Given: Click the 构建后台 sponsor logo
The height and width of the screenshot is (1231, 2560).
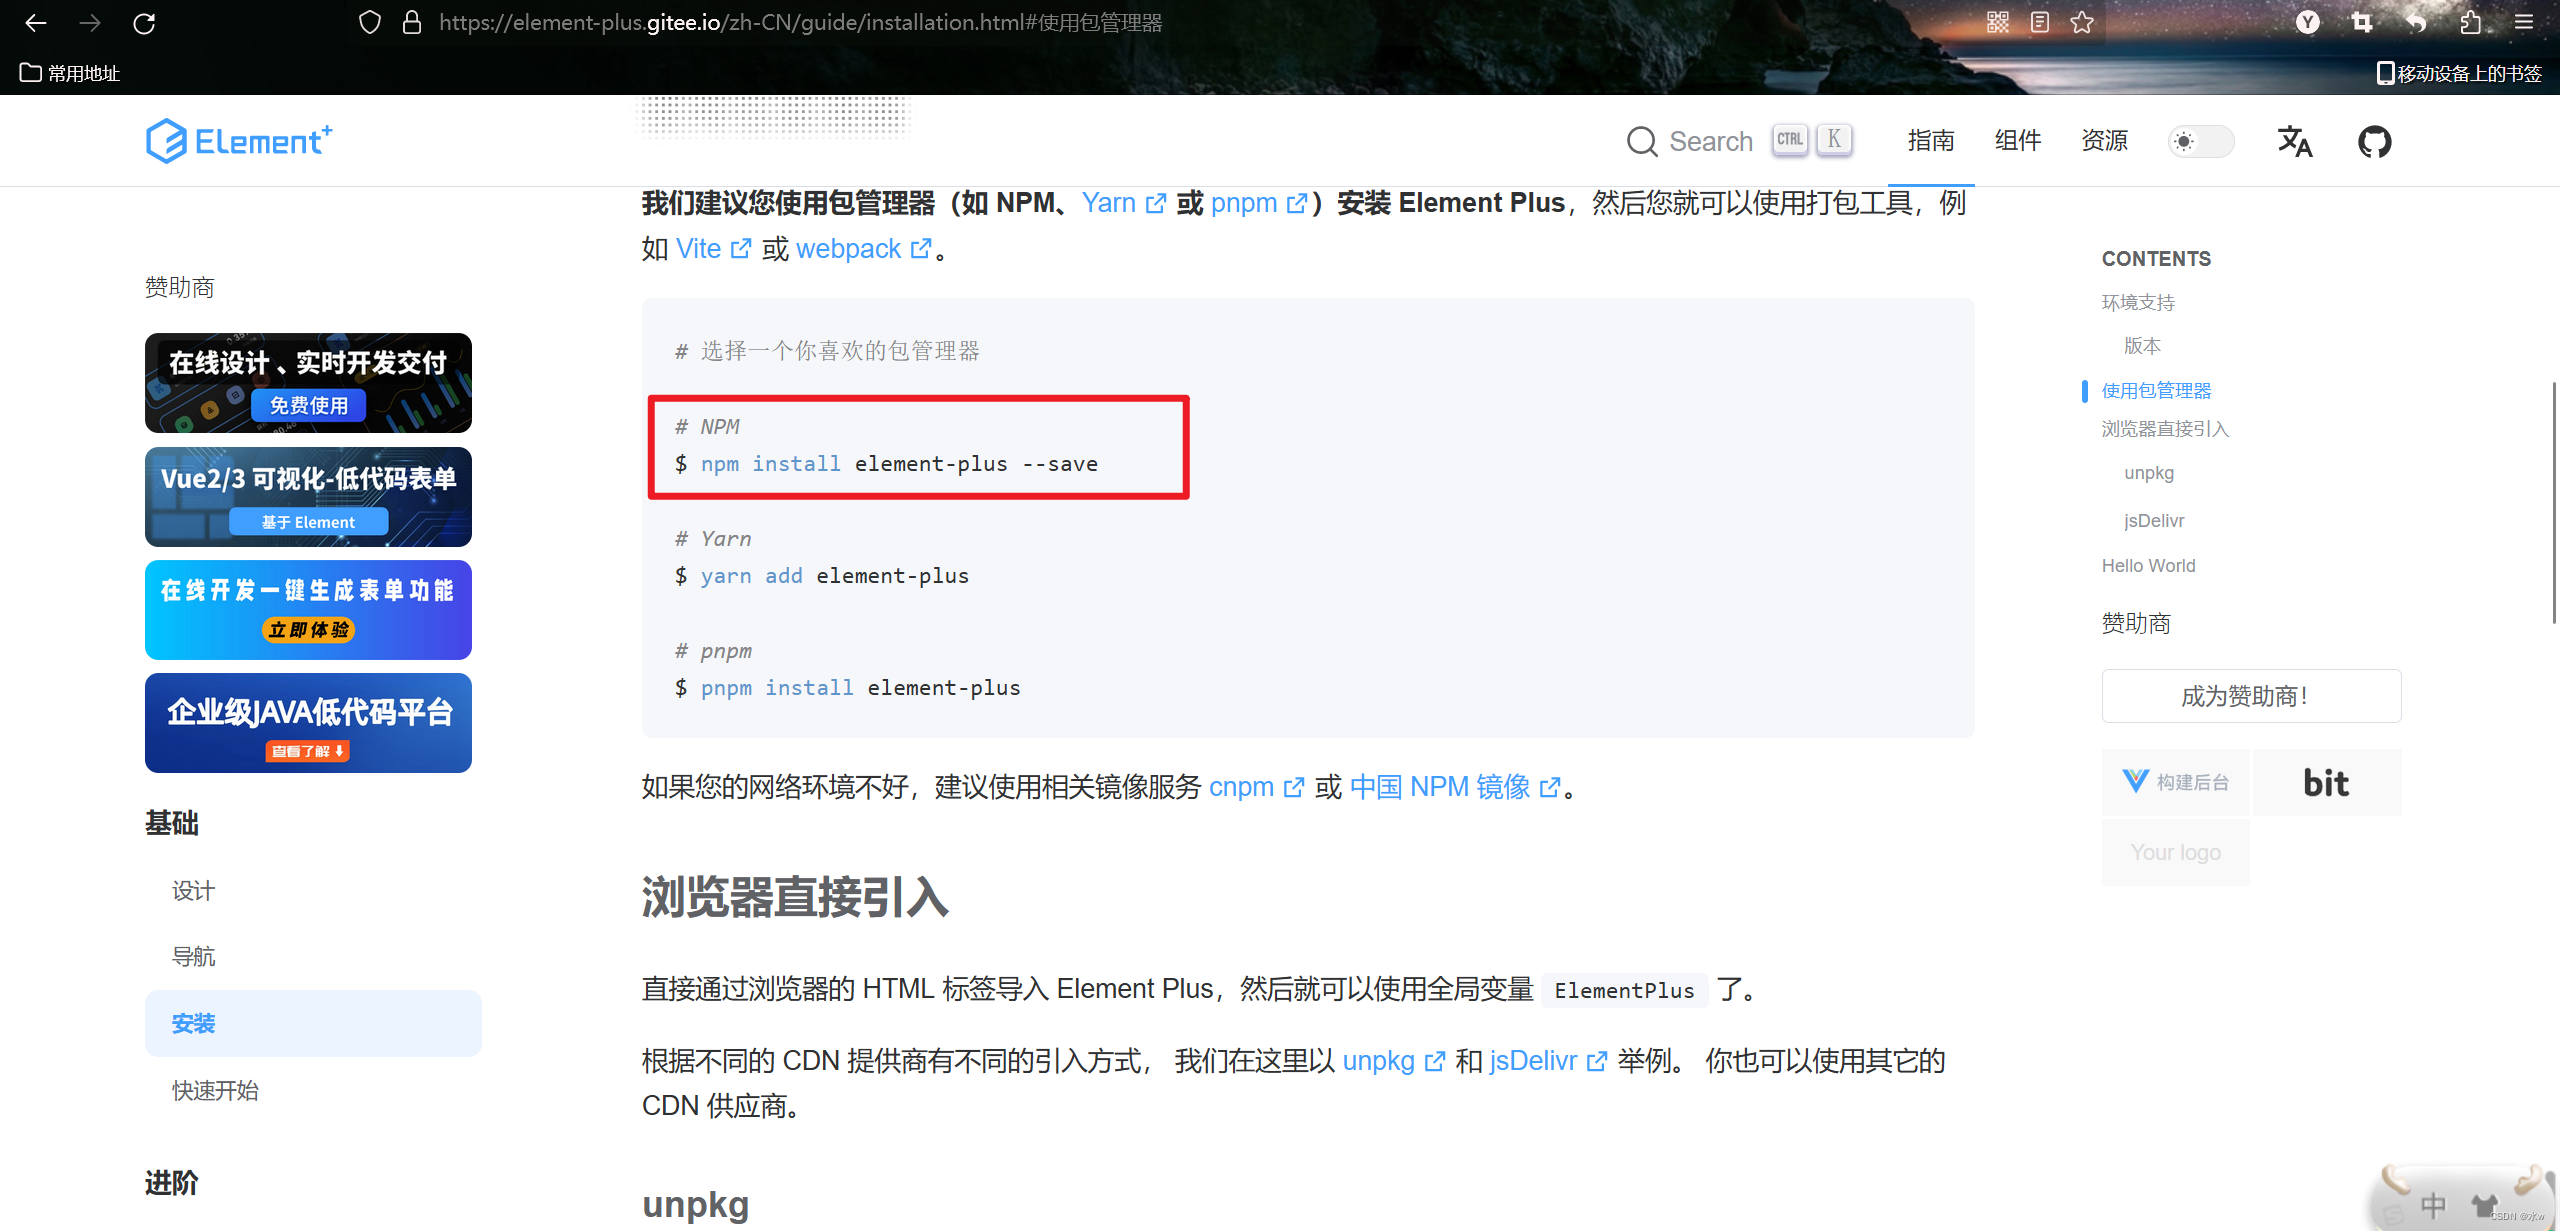Looking at the screenshot, I should pos(2175,782).
